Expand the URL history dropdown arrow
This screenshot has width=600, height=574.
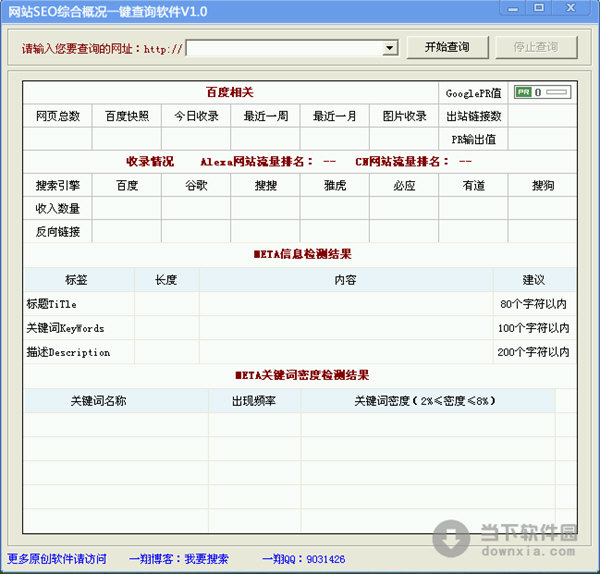[x=390, y=48]
